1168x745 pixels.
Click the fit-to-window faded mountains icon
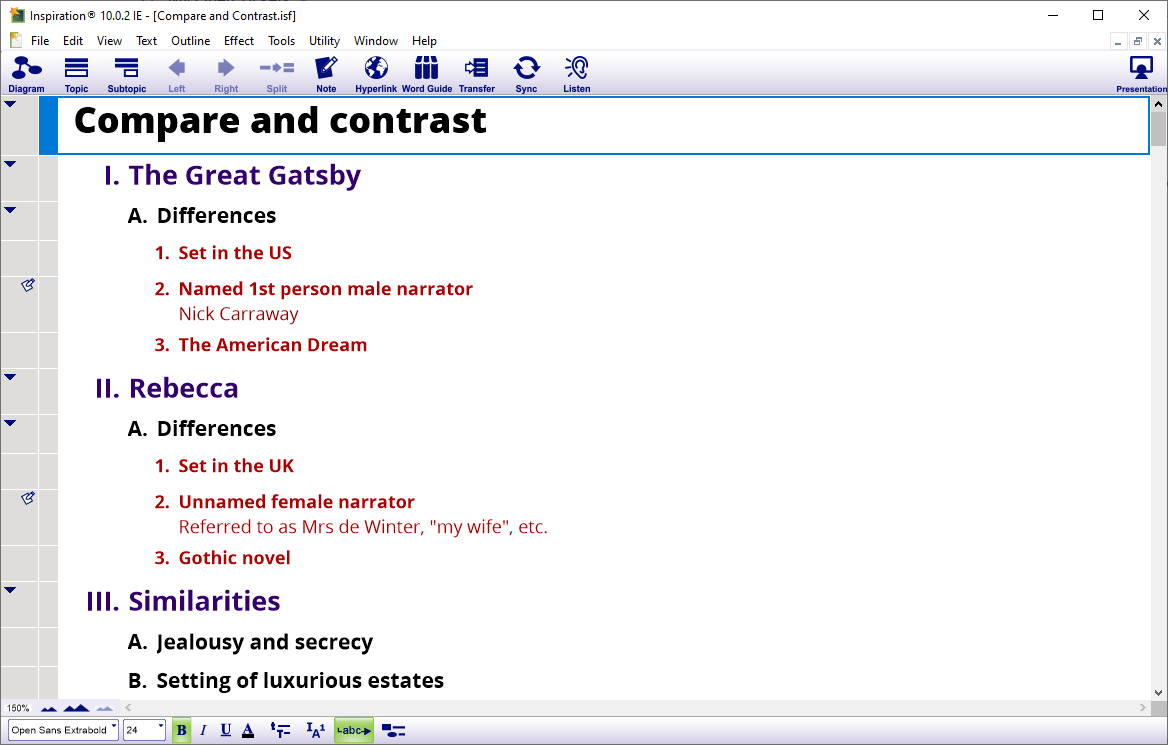click(x=104, y=708)
